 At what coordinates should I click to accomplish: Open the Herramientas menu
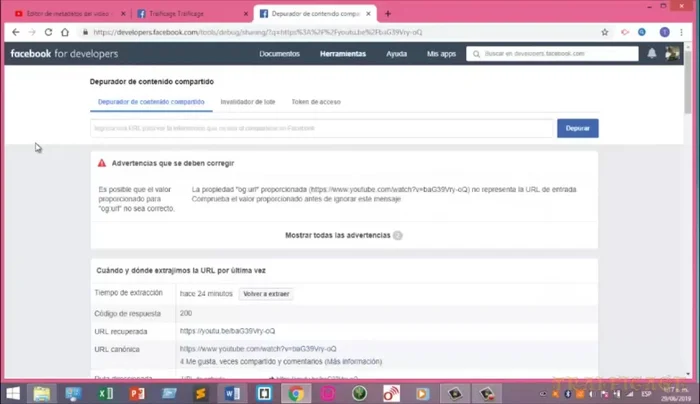342,53
